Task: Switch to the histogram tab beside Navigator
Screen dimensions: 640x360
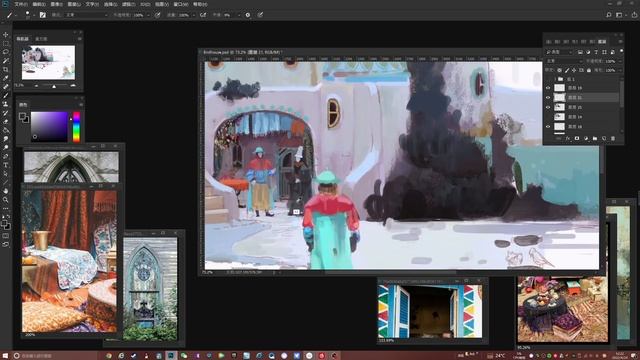Action: pyautogui.click(x=41, y=39)
